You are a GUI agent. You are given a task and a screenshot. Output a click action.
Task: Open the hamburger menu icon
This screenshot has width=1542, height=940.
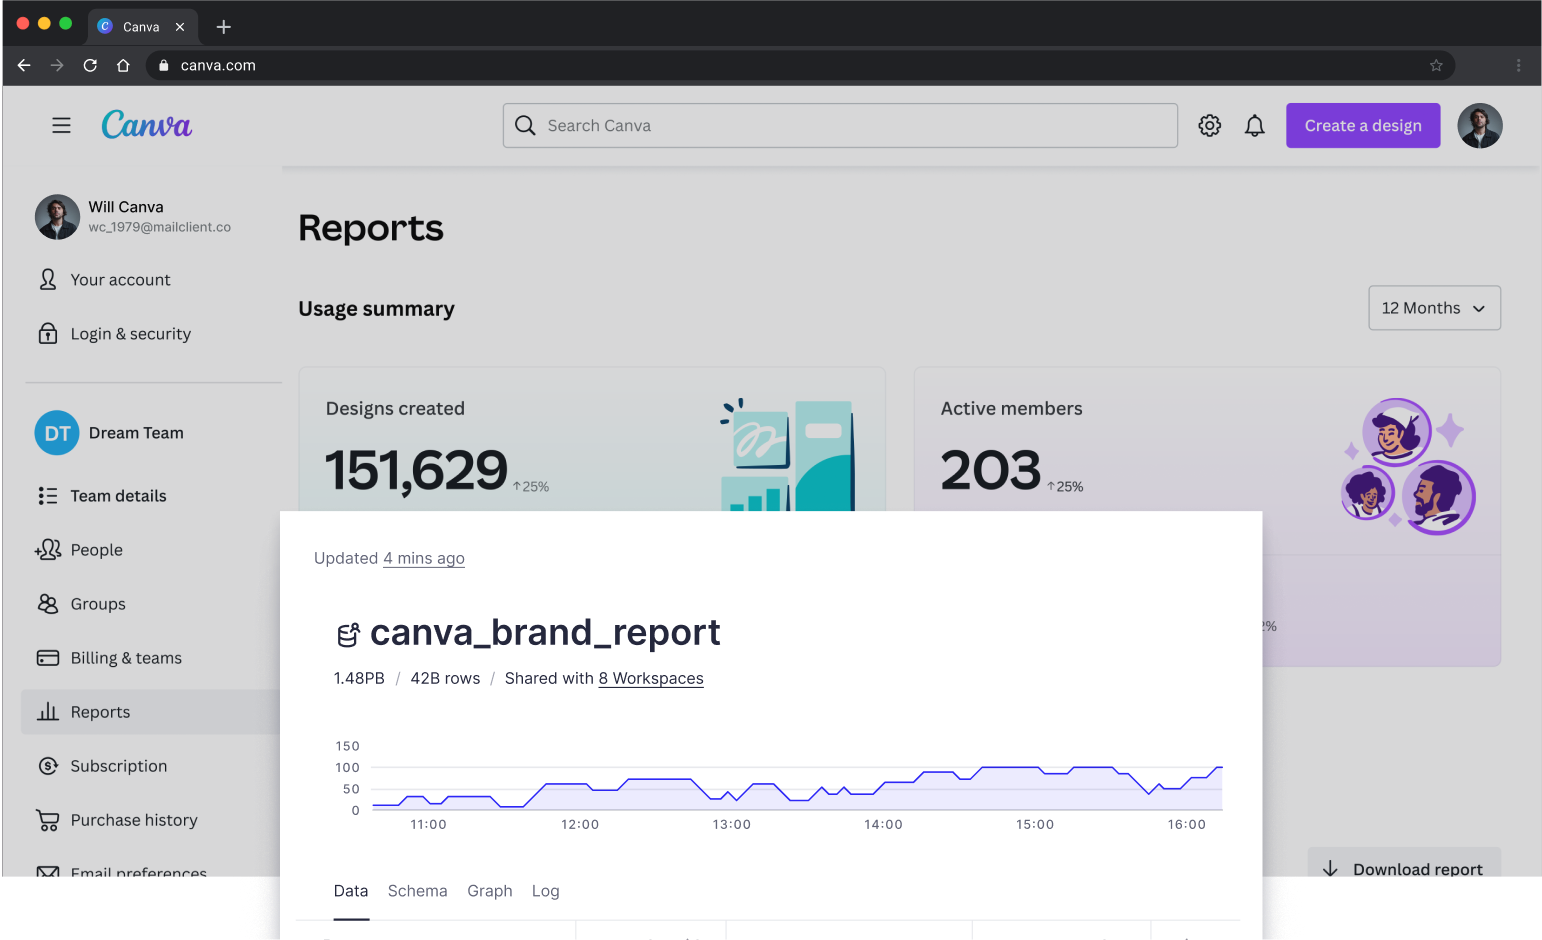tap(61, 125)
